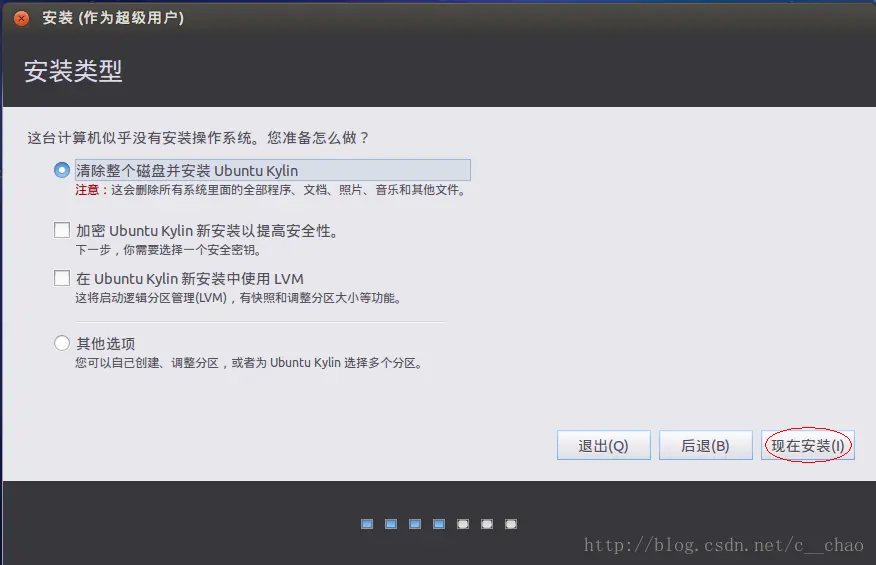Click the 下一步 security key description

pos(169,250)
